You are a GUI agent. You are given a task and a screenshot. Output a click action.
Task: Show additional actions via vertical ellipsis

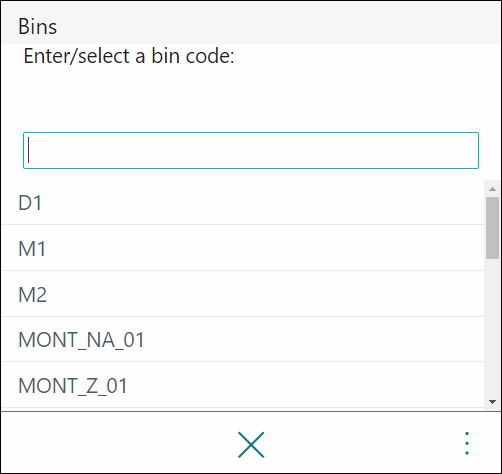pyautogui.click(x=467, y=443)
